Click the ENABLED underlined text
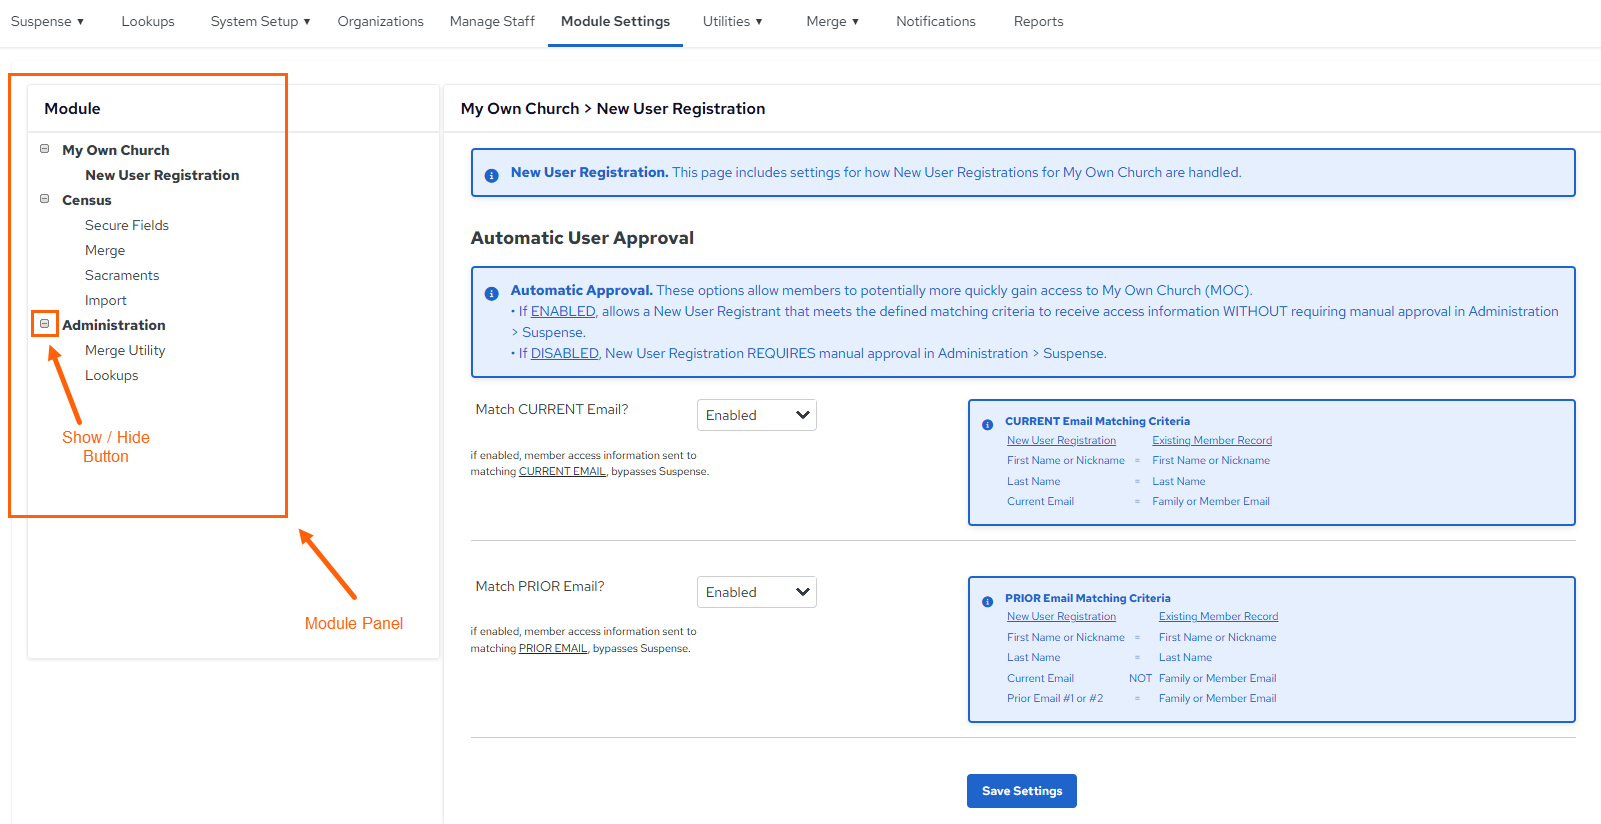 pos(563,311)
